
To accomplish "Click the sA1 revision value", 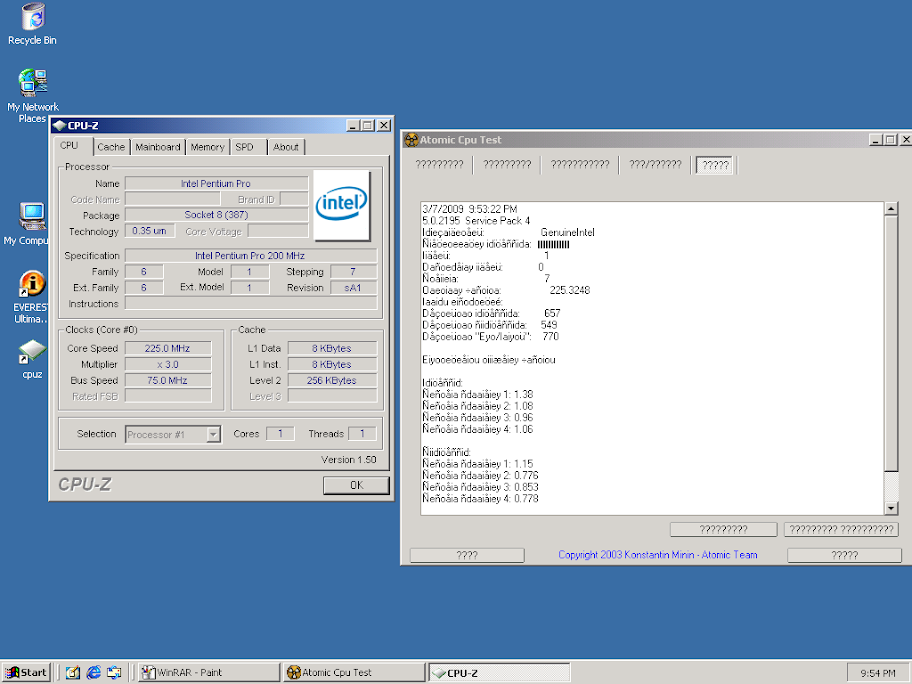I will click(x=353, y=288).
